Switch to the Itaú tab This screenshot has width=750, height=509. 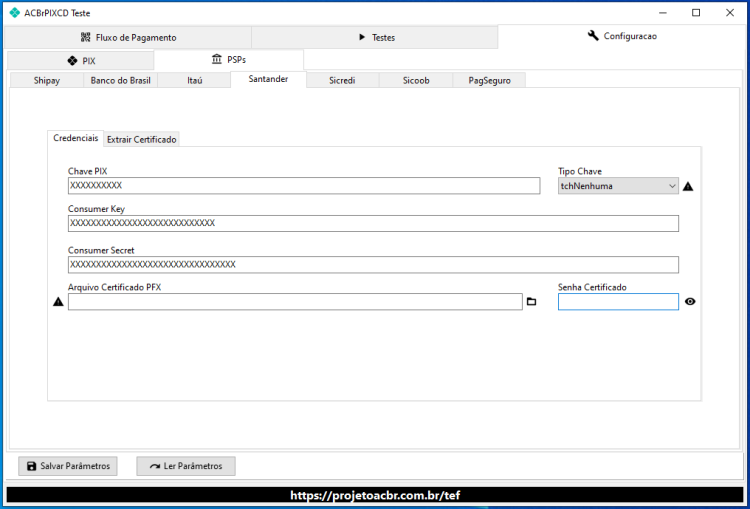click(194, 80)
